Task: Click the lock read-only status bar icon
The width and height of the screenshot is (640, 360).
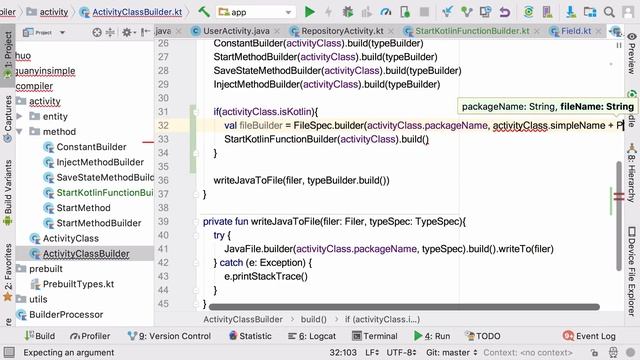Action: pyautogui.click(x=594, y=352)
